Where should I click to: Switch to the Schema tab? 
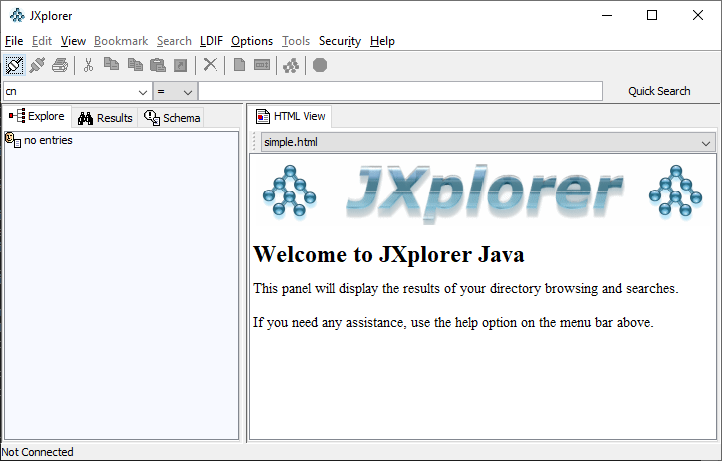pyautogui.click(x=171, y=118)
